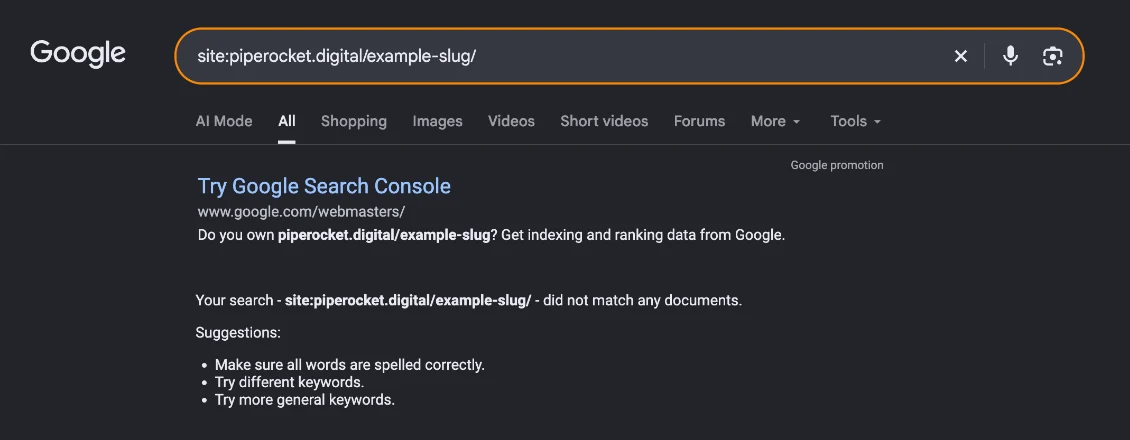The image size is (1130, 440).
Task: Switch to AI Mode tab
Action: pyautogui.click(x=224, y=121)
